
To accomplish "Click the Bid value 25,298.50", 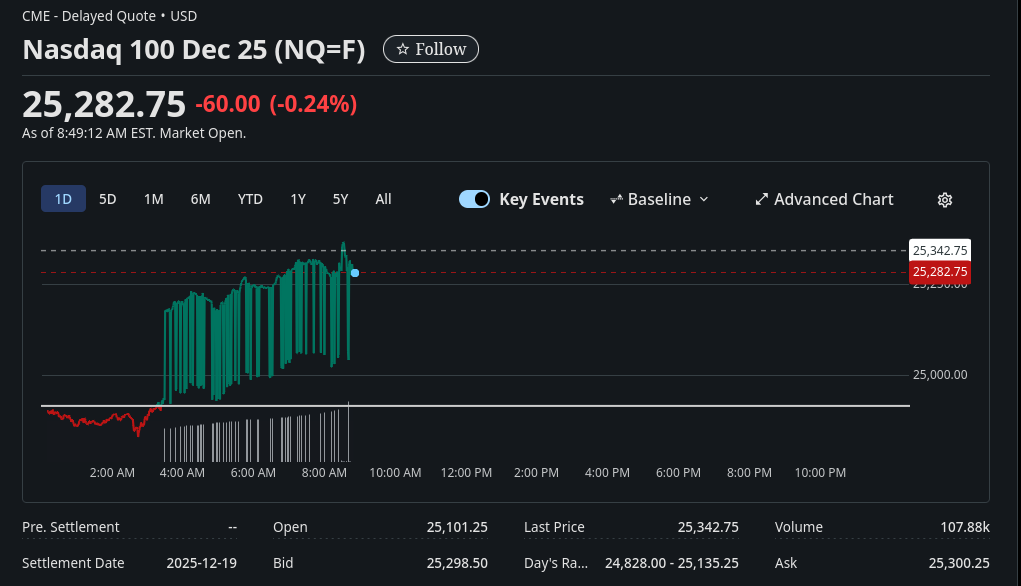I will (457, 563).
